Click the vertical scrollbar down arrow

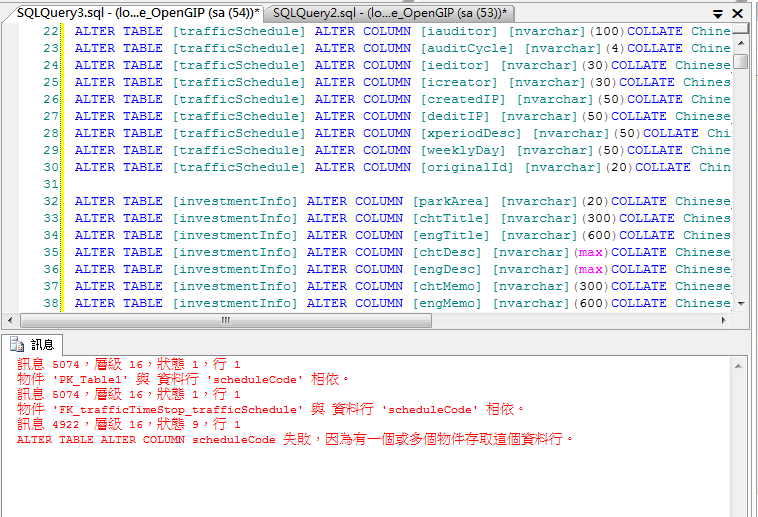pyautogui.click(x=740, y=303)
